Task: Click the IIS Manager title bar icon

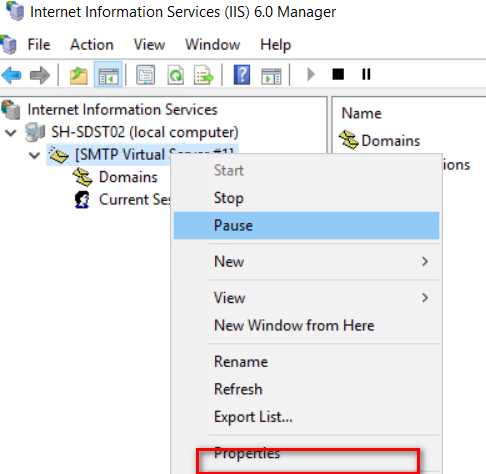Action: tap(15, 11)
